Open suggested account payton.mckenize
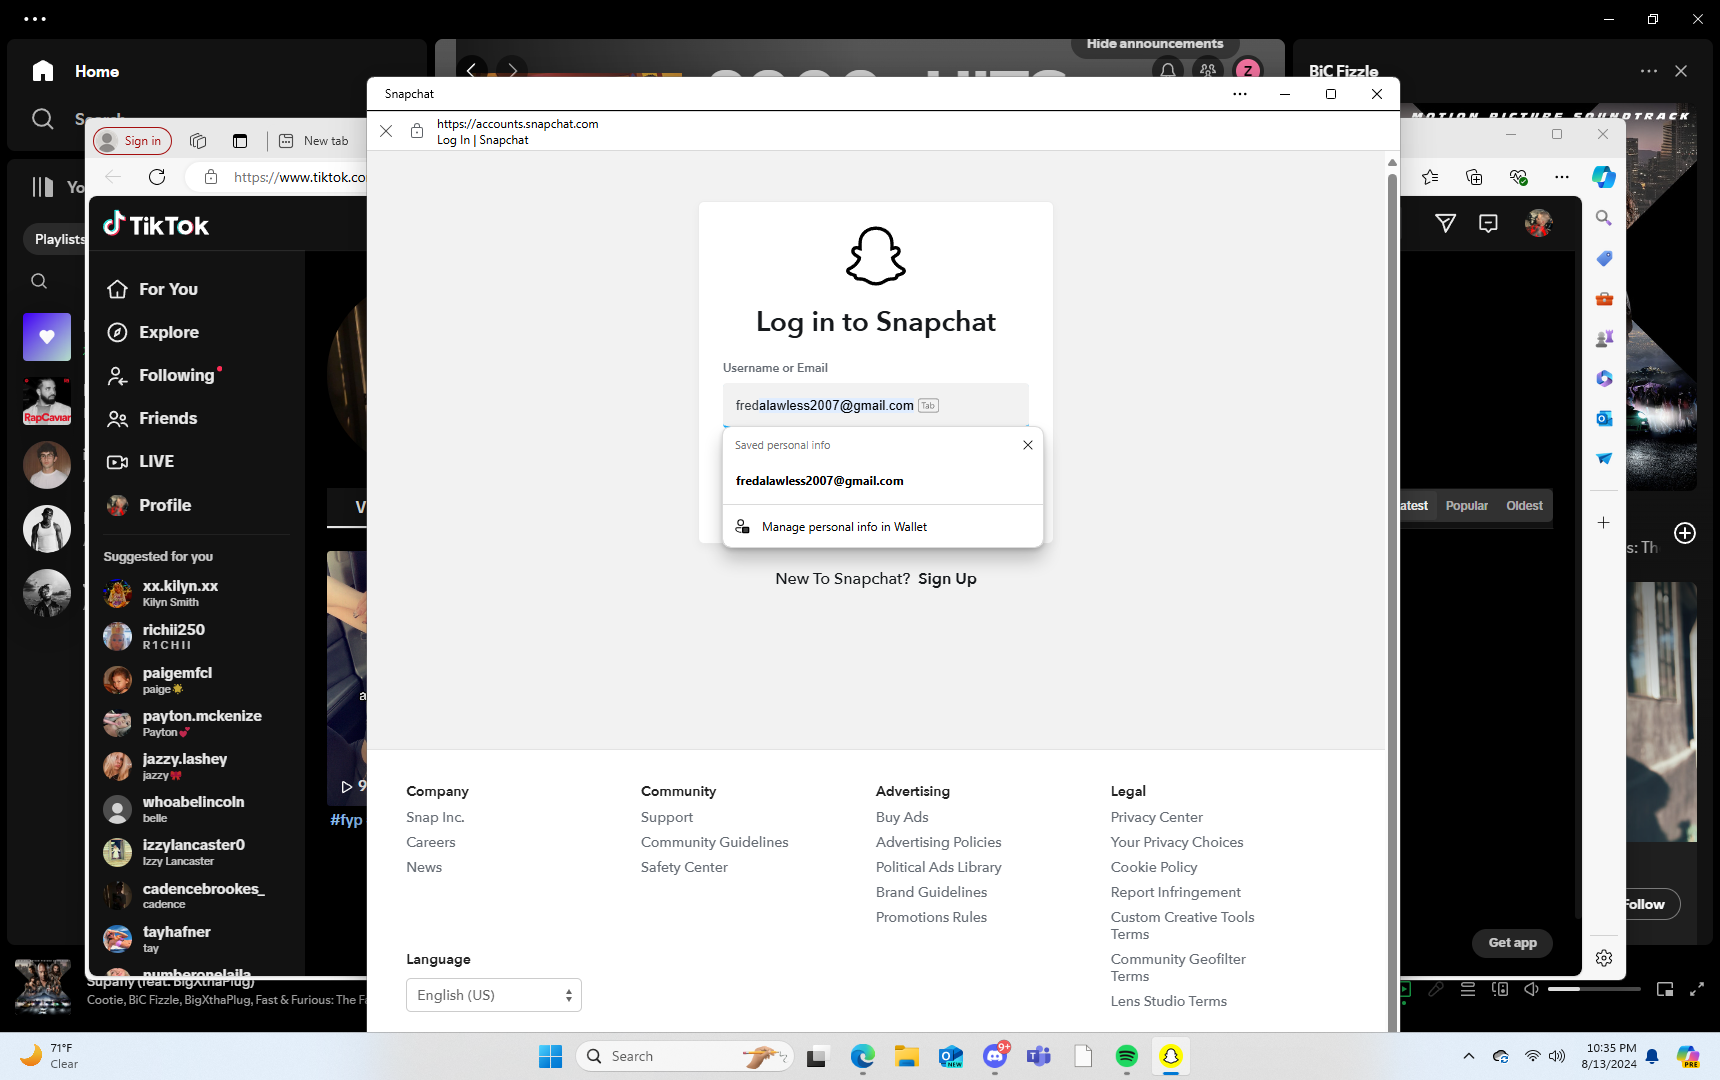1720x1080 pixels. pyautogui.click(x=183, y=723)
